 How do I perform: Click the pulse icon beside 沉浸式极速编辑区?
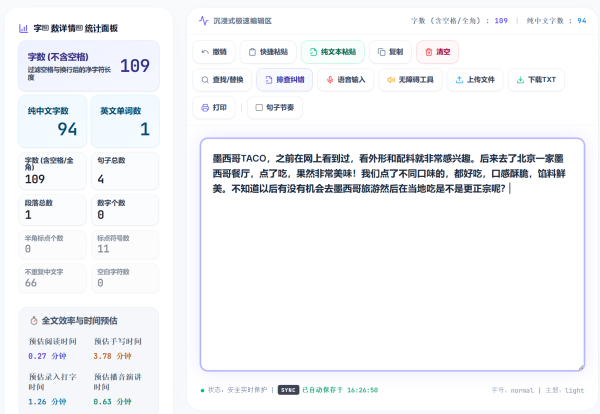tap(204, 21)
